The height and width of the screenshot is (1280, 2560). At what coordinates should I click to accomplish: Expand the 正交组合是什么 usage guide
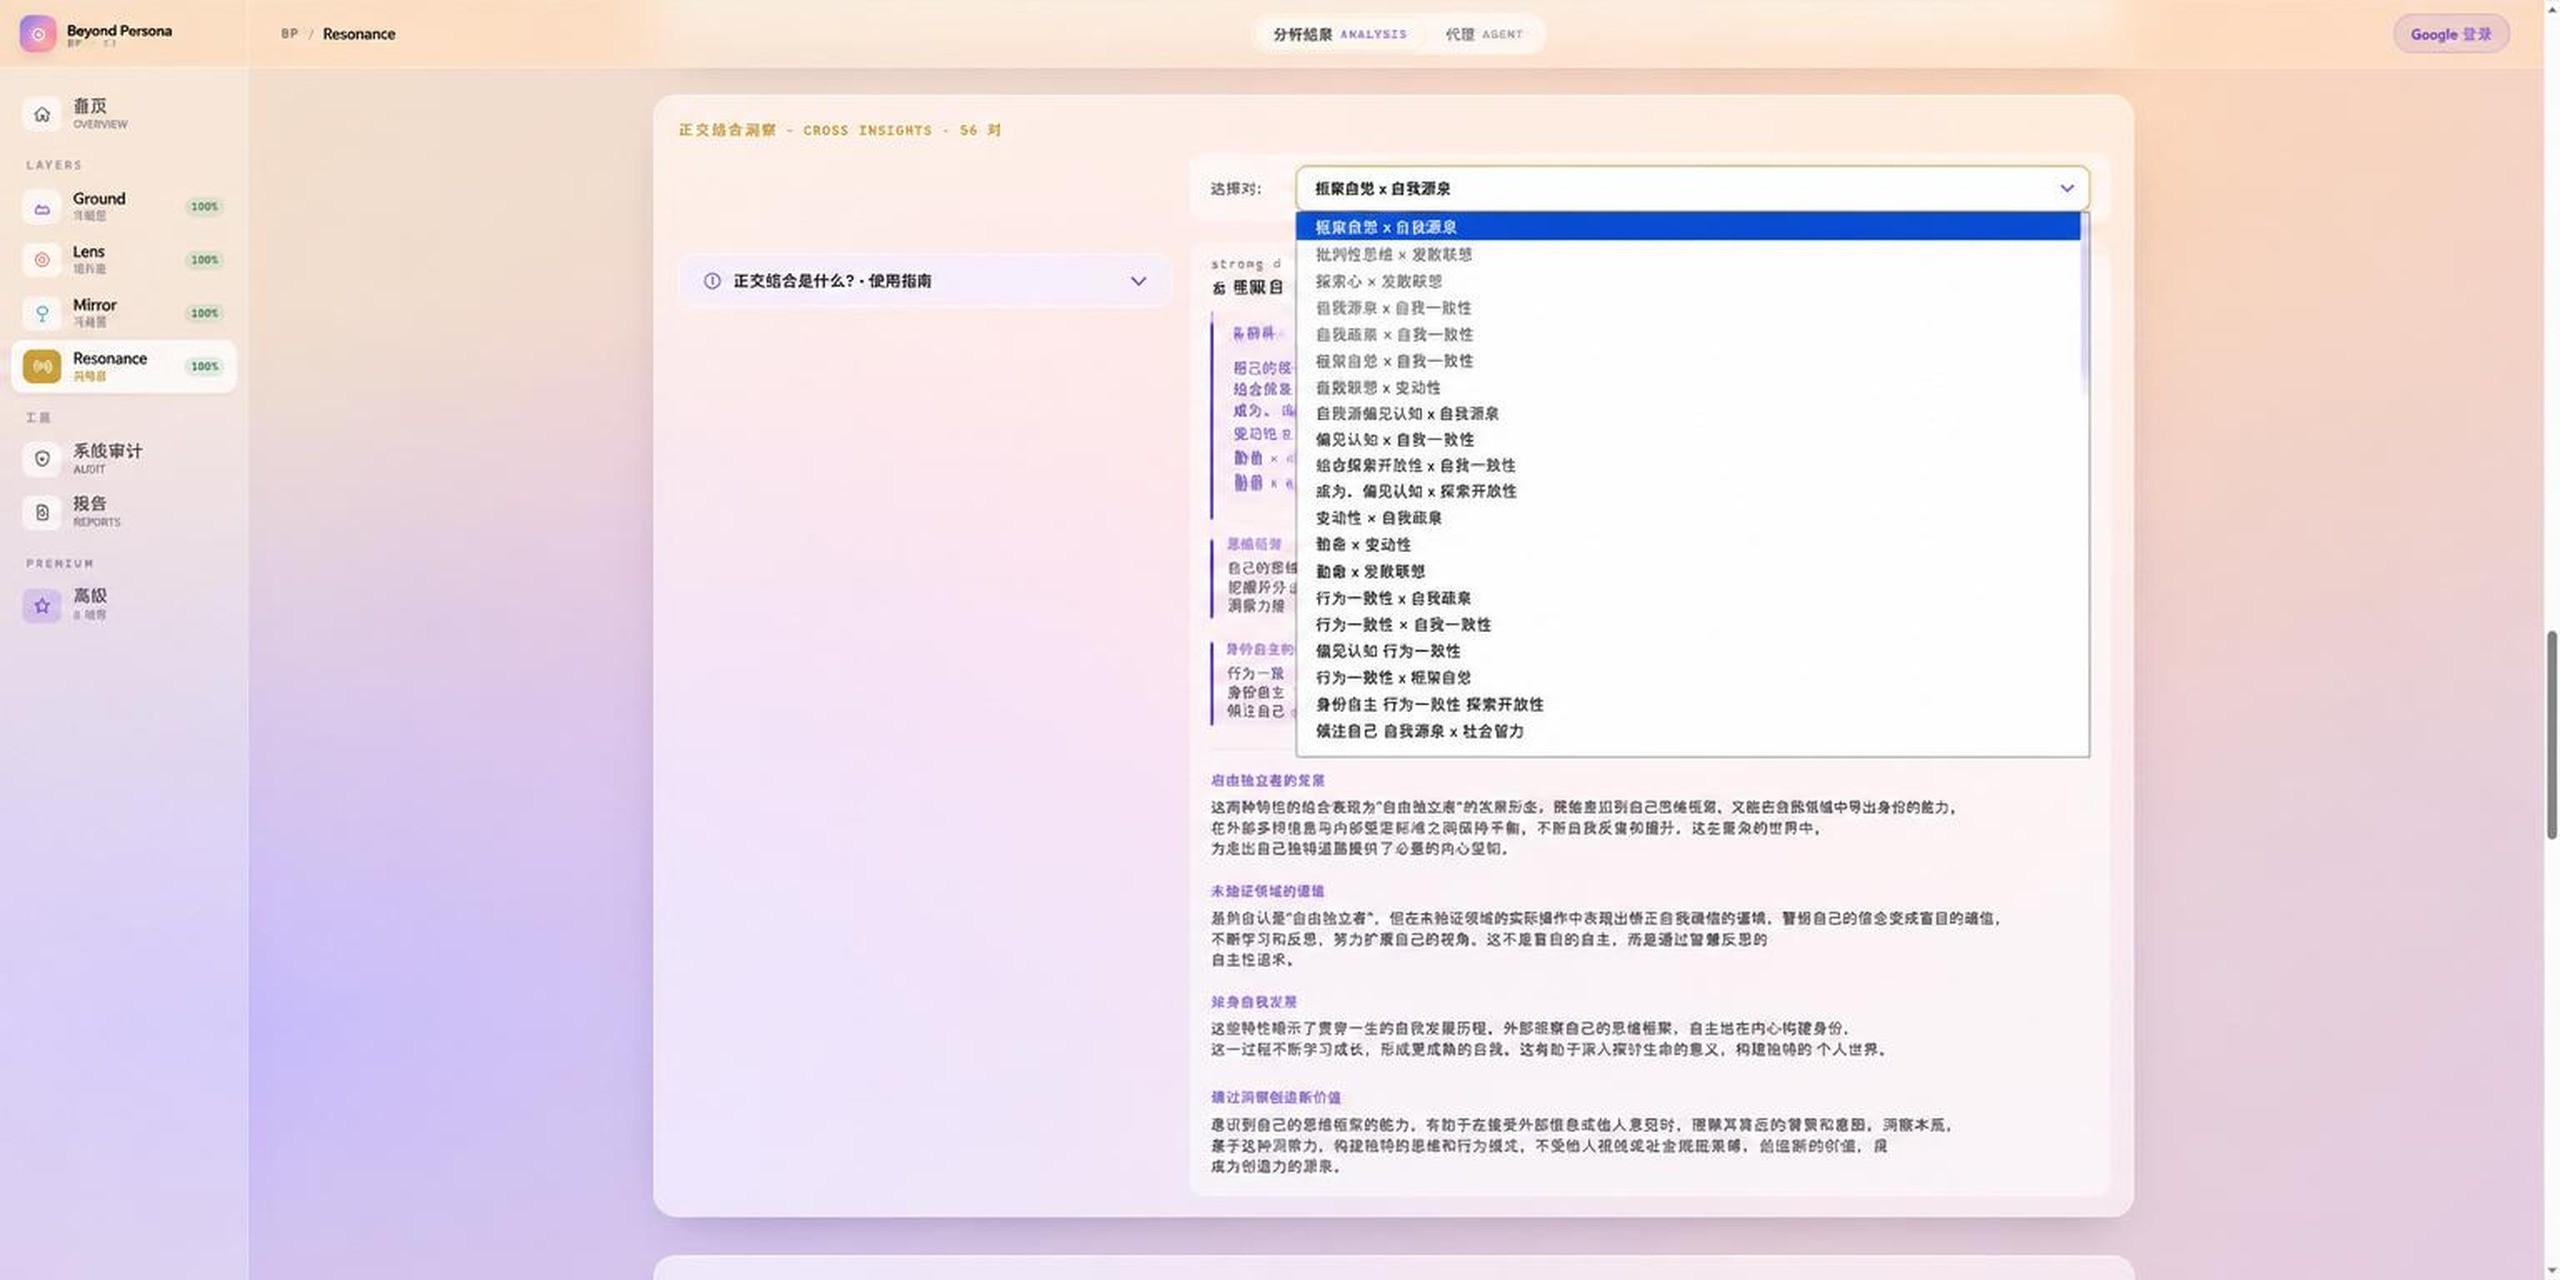click(925, 281)
